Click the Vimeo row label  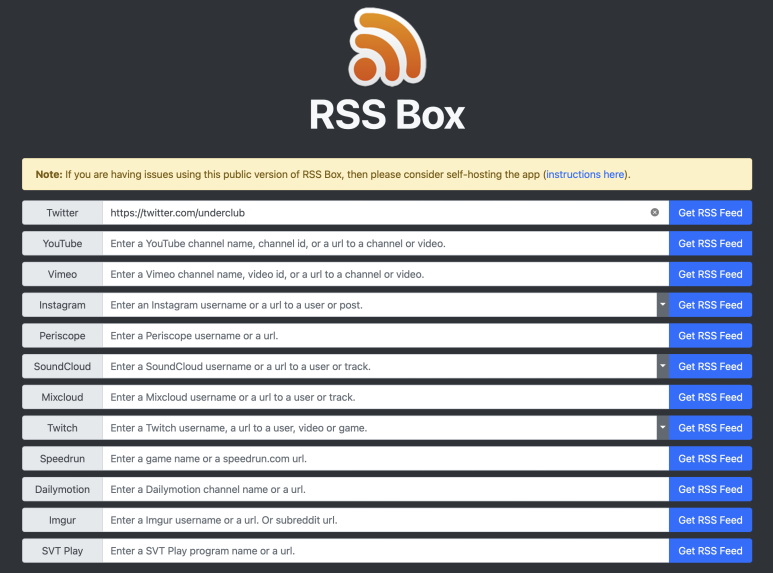(62, 274)
